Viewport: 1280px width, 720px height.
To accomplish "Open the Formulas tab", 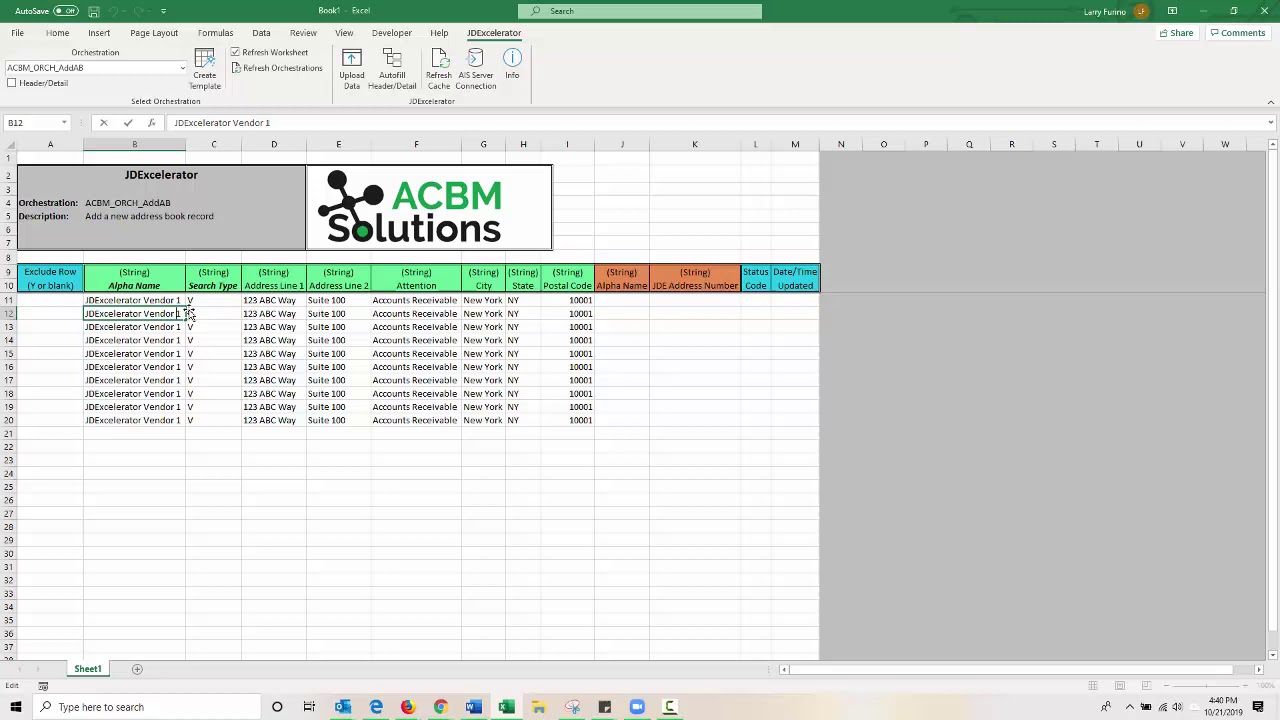I will (215, 33).
